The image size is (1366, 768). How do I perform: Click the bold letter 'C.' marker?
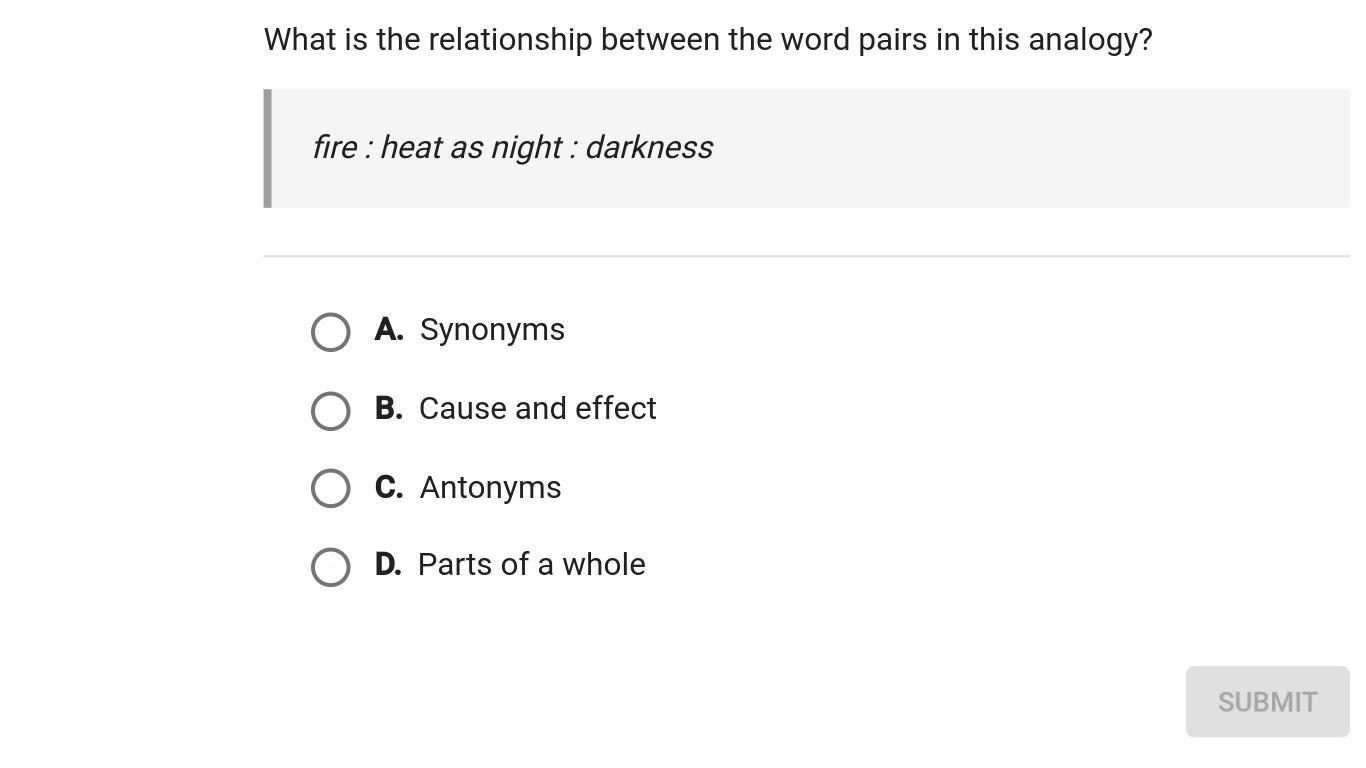click(x=389, y=488)
